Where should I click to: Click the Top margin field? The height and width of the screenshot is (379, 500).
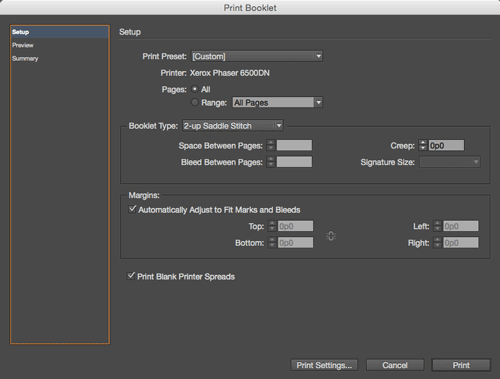(x=295, y=226)
